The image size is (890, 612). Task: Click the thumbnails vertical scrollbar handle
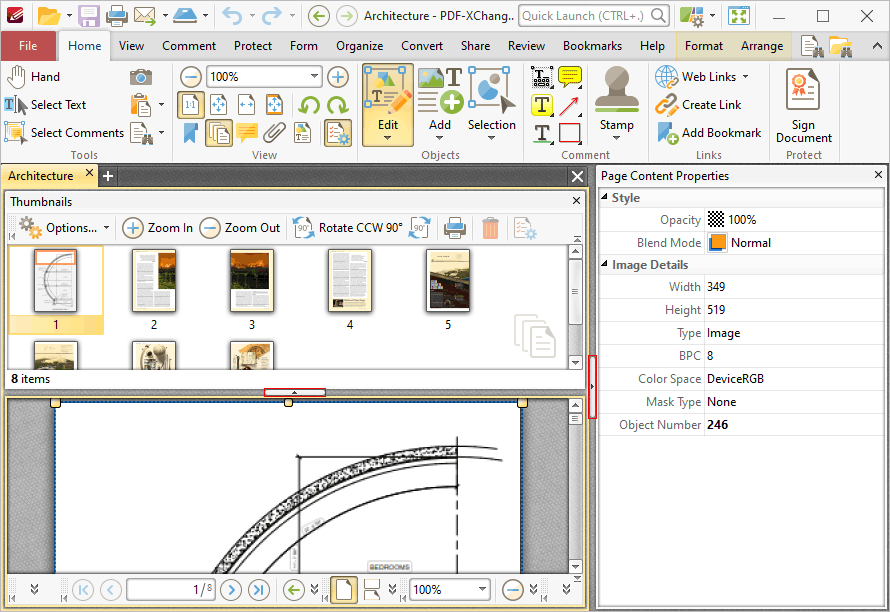pos(576,292)
